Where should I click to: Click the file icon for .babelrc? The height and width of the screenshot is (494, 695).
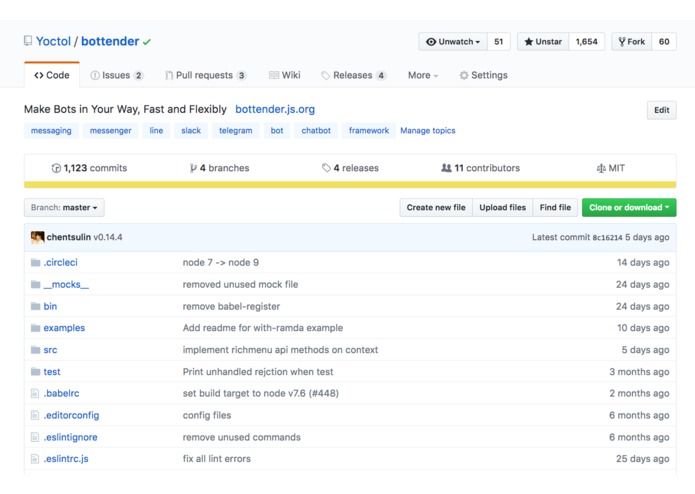click(35, 393)
